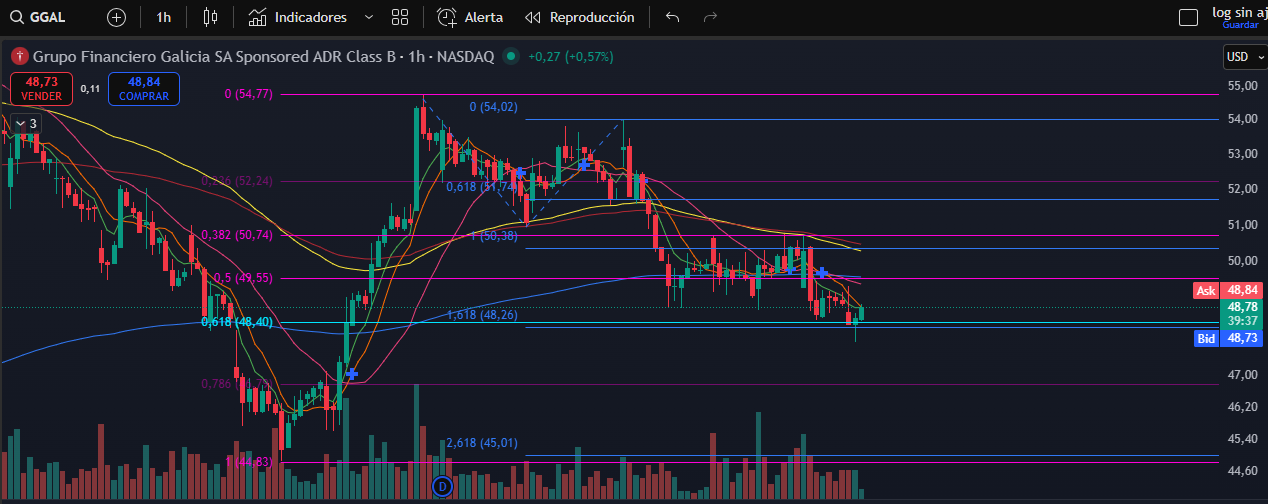The height and width of the screenshot is (504, 1268).
Task: Open the layout grid templates icon
Action: tap(400, 17)
